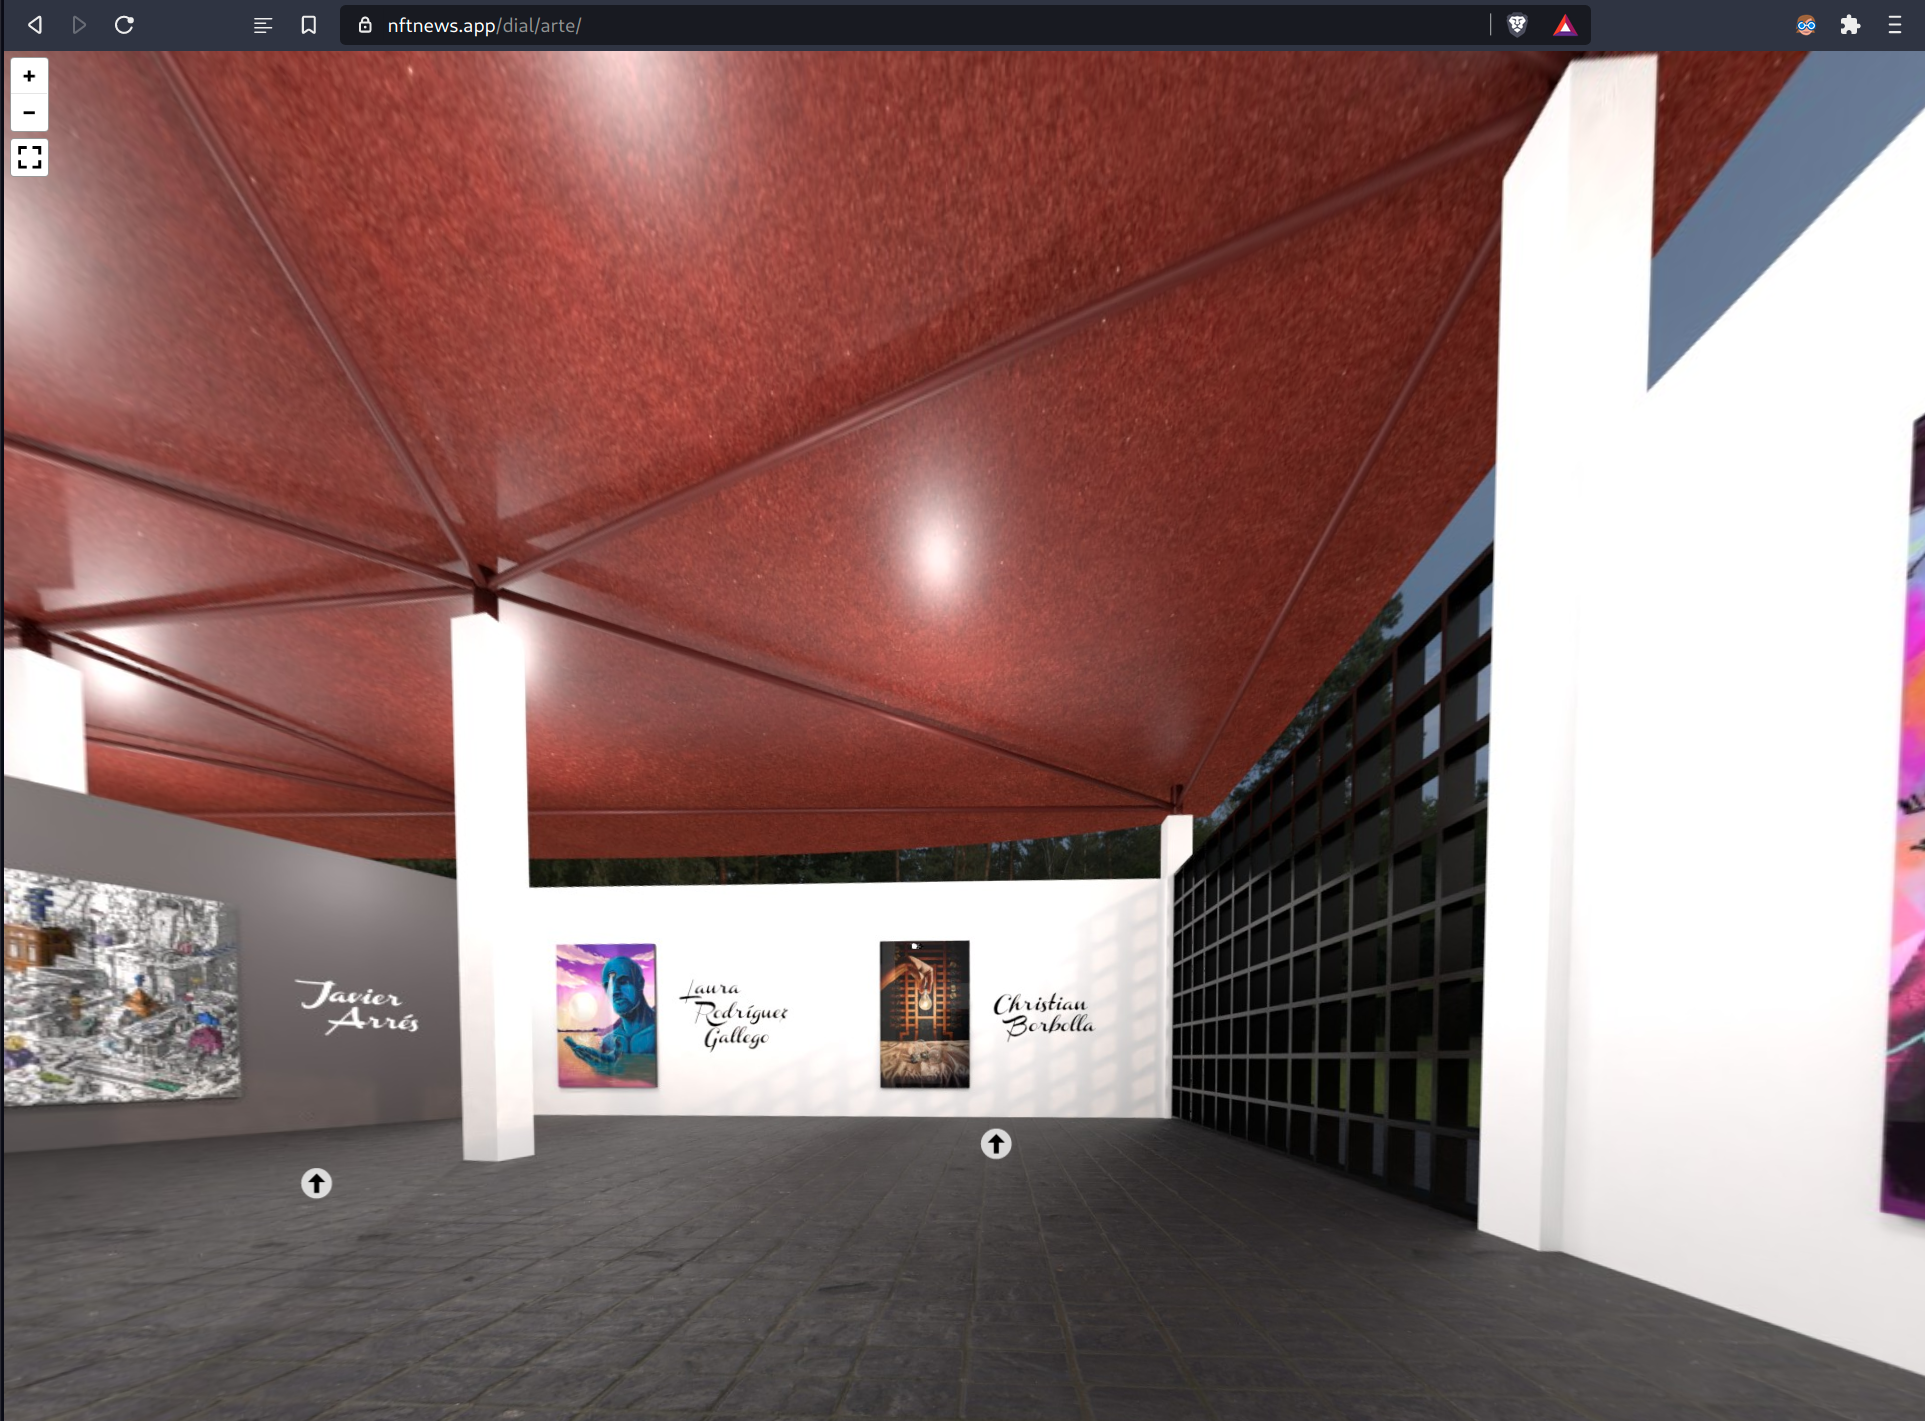
Task: Reload the page with refresh icon
Action: (124, 25)
